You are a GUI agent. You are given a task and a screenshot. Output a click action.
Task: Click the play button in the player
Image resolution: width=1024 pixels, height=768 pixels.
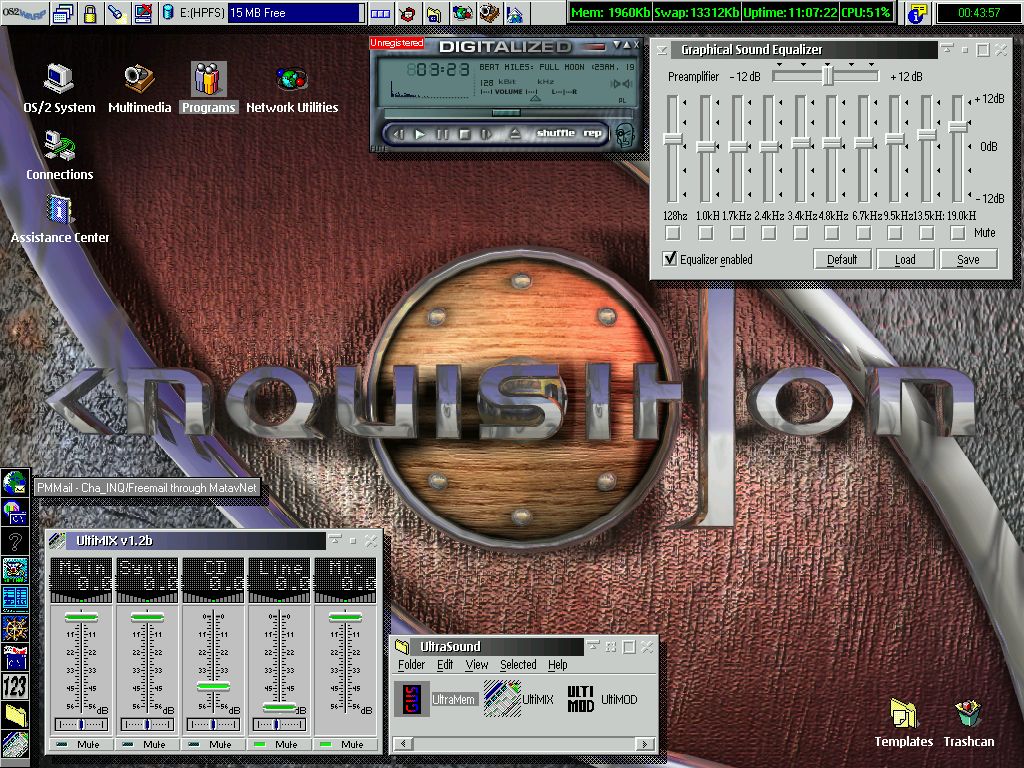click(420, 134)
